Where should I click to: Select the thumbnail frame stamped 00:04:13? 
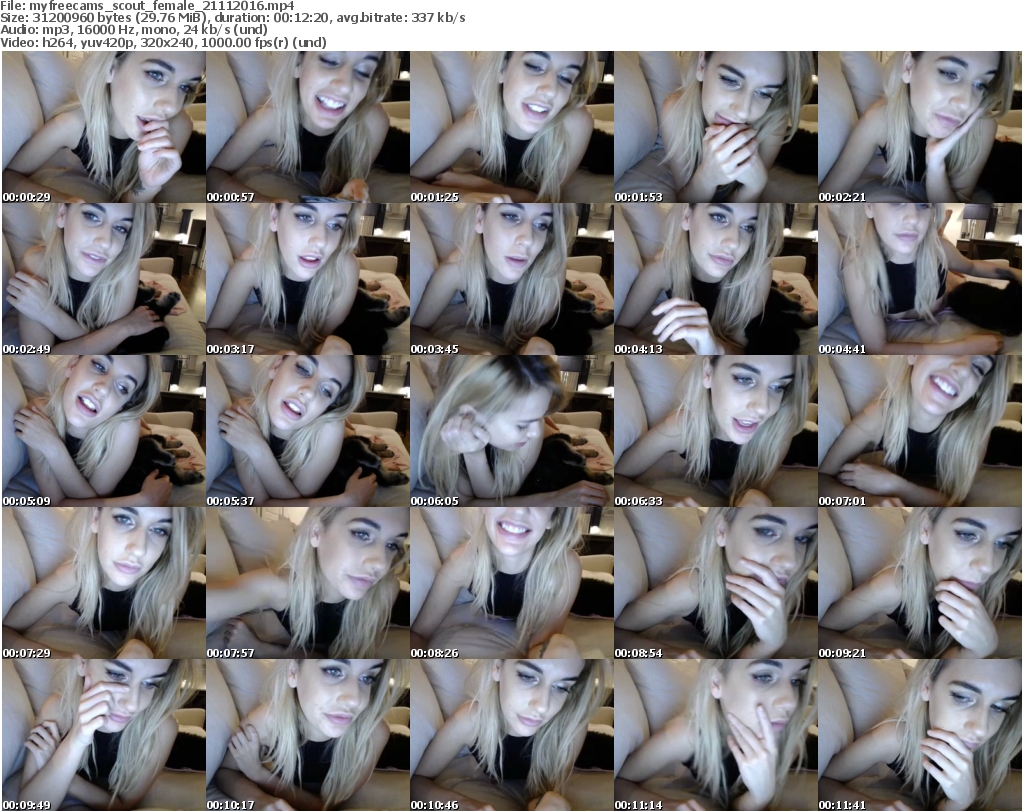(x=716, y=279)
